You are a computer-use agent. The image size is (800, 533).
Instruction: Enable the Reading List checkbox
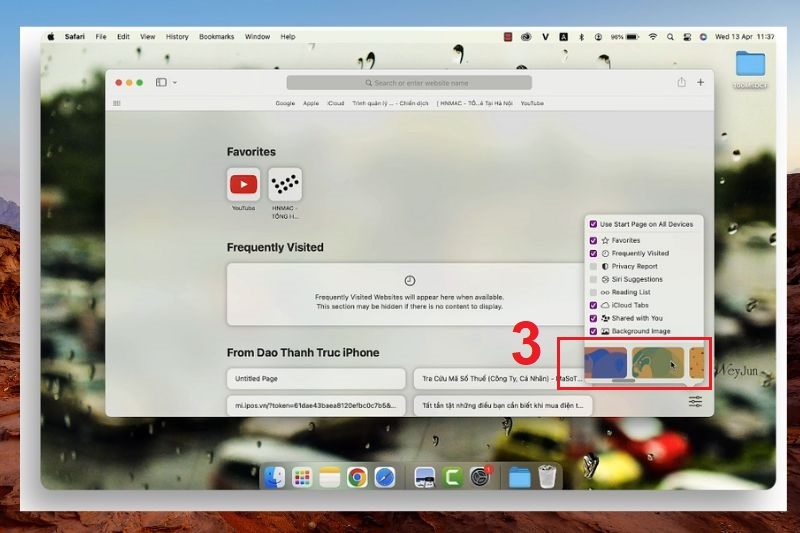[x=593, y=292]
